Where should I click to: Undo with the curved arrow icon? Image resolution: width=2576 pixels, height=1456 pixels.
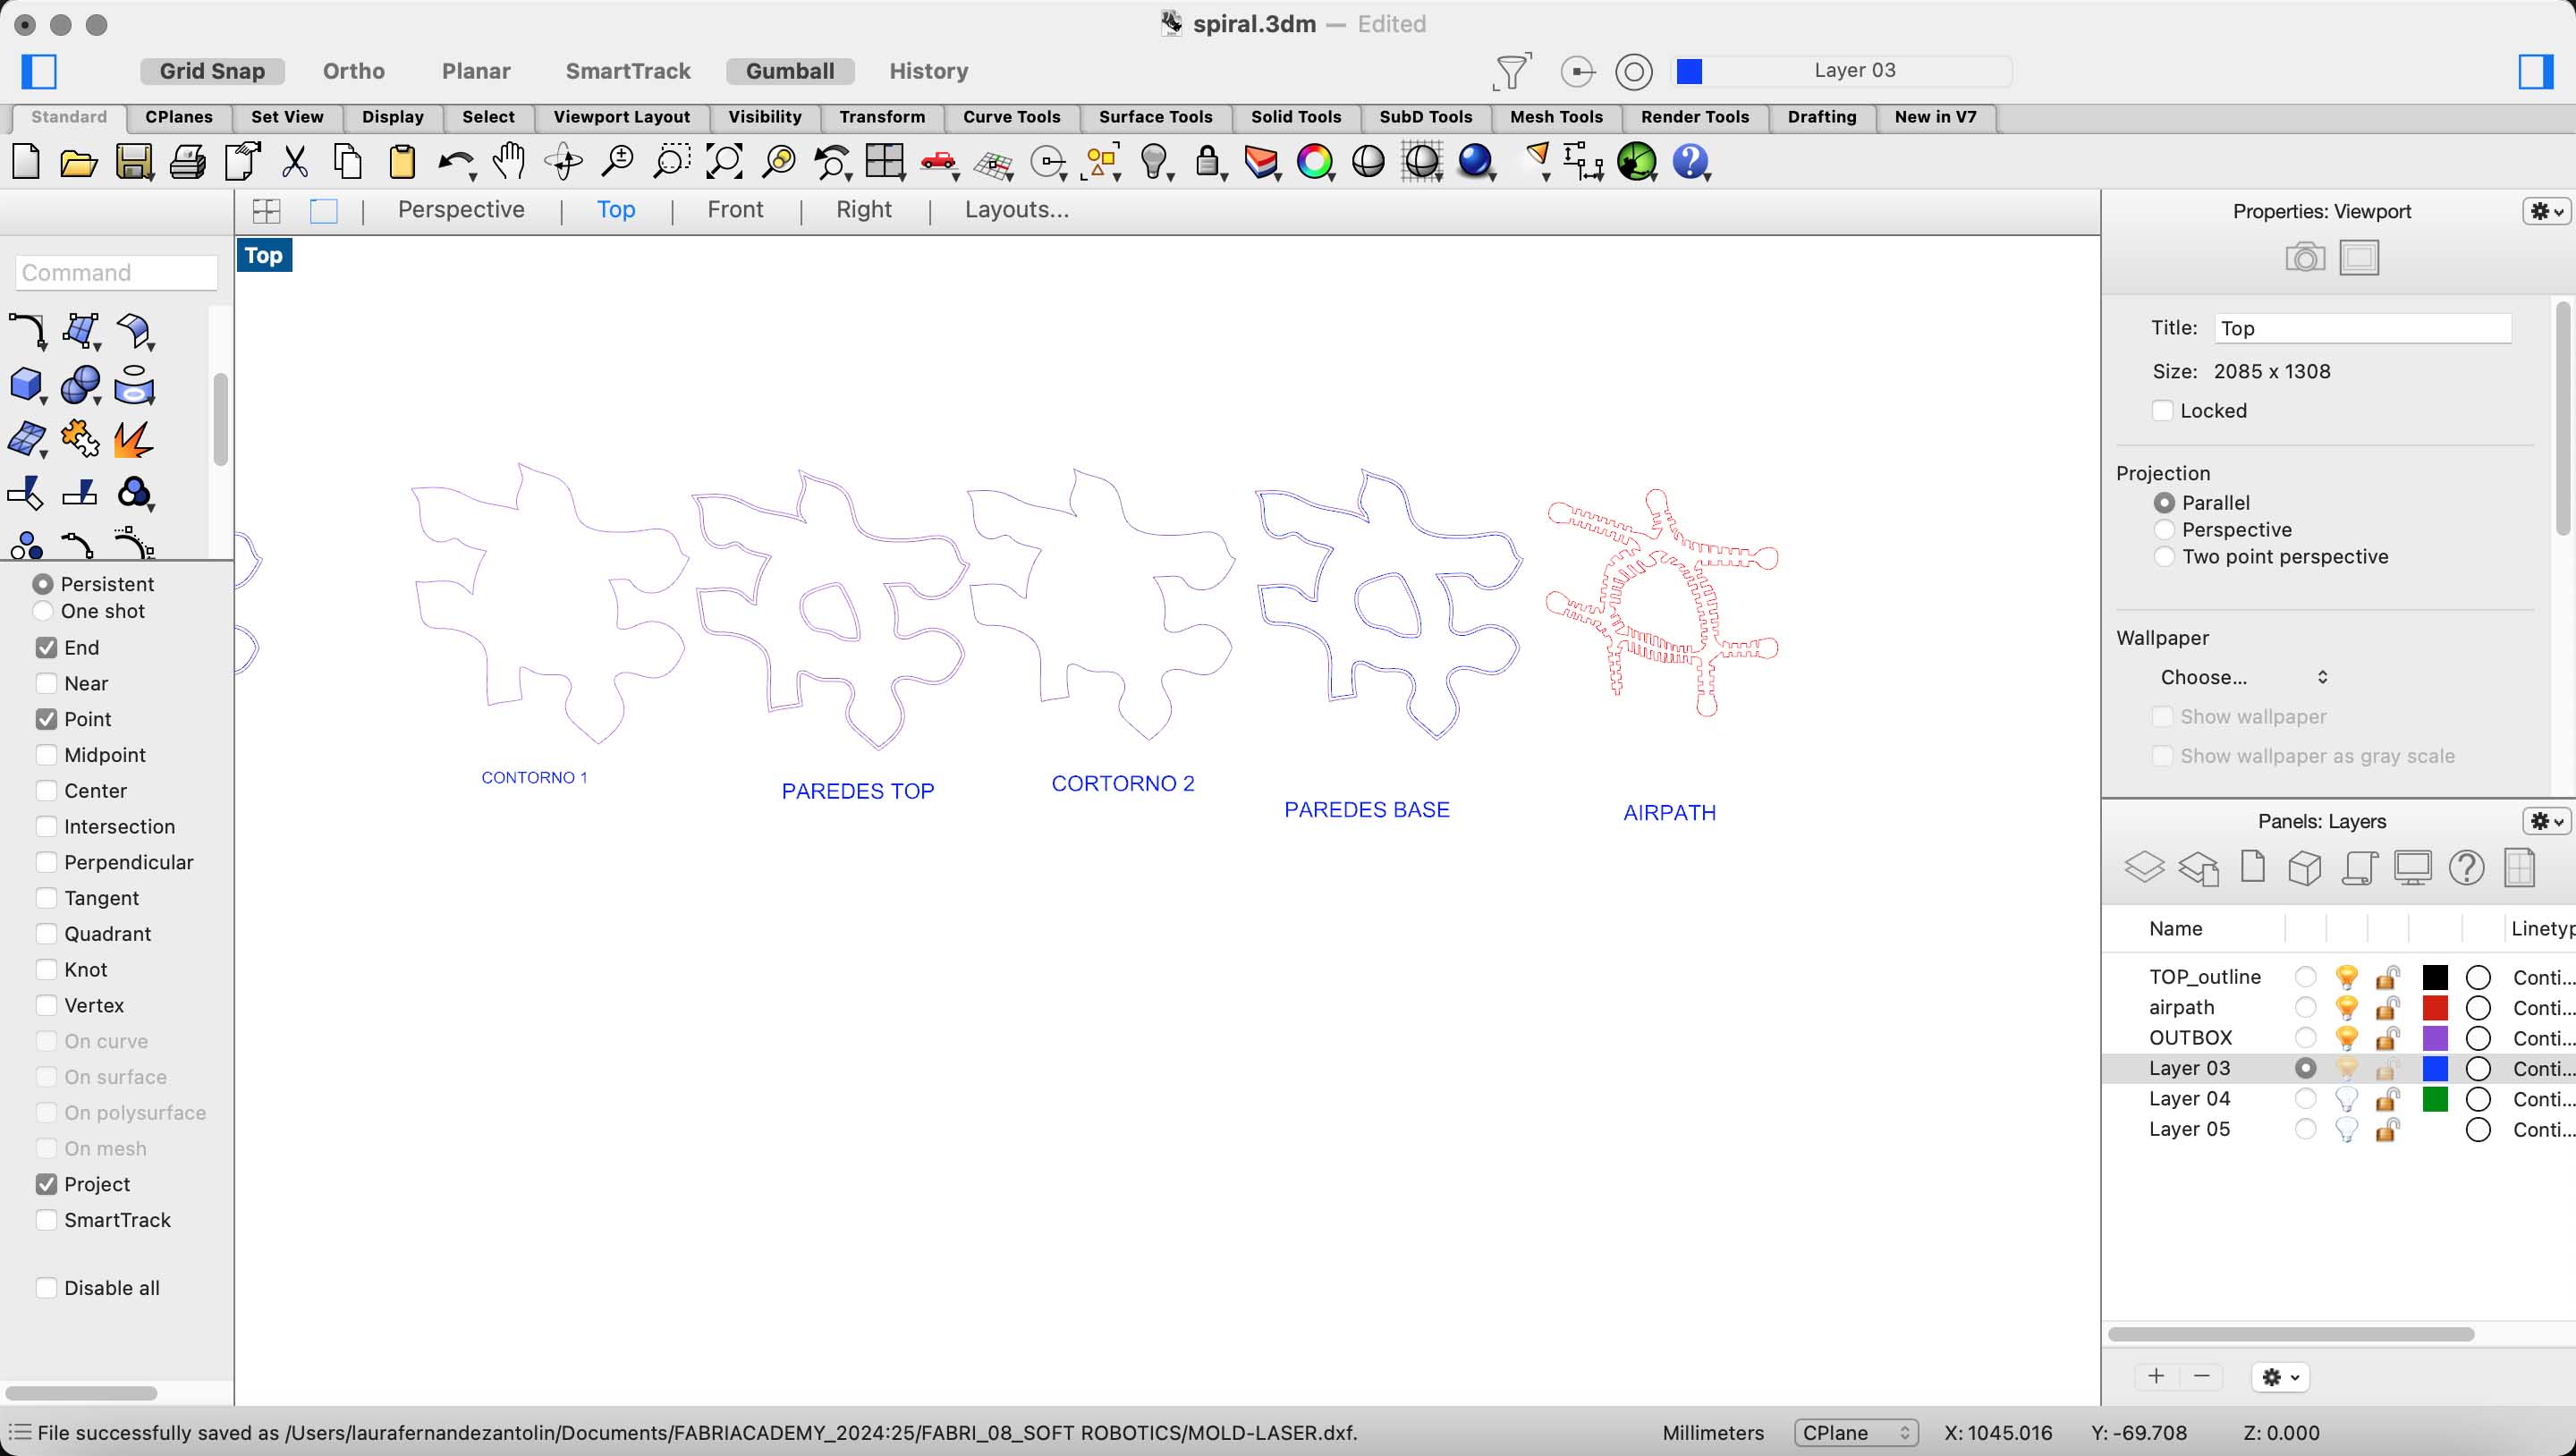[x=456, y=163]
